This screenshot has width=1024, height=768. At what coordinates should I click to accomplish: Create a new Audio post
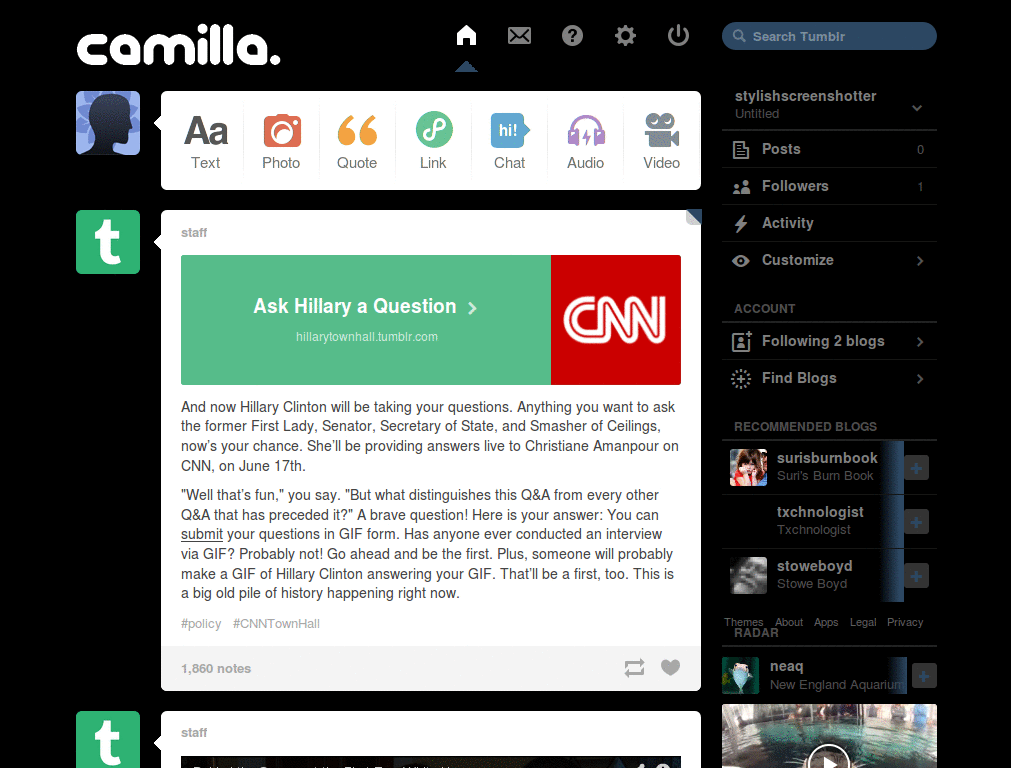tap(586, 141)
